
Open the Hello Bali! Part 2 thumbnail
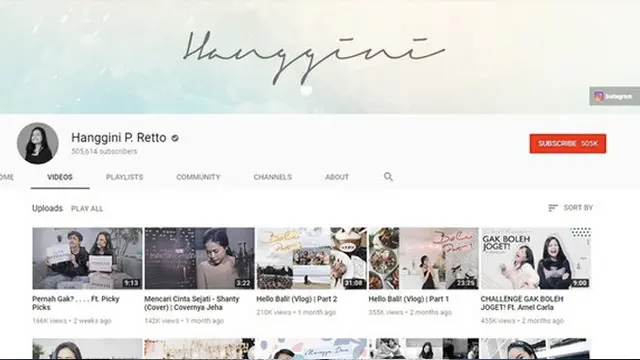point(312,258)
